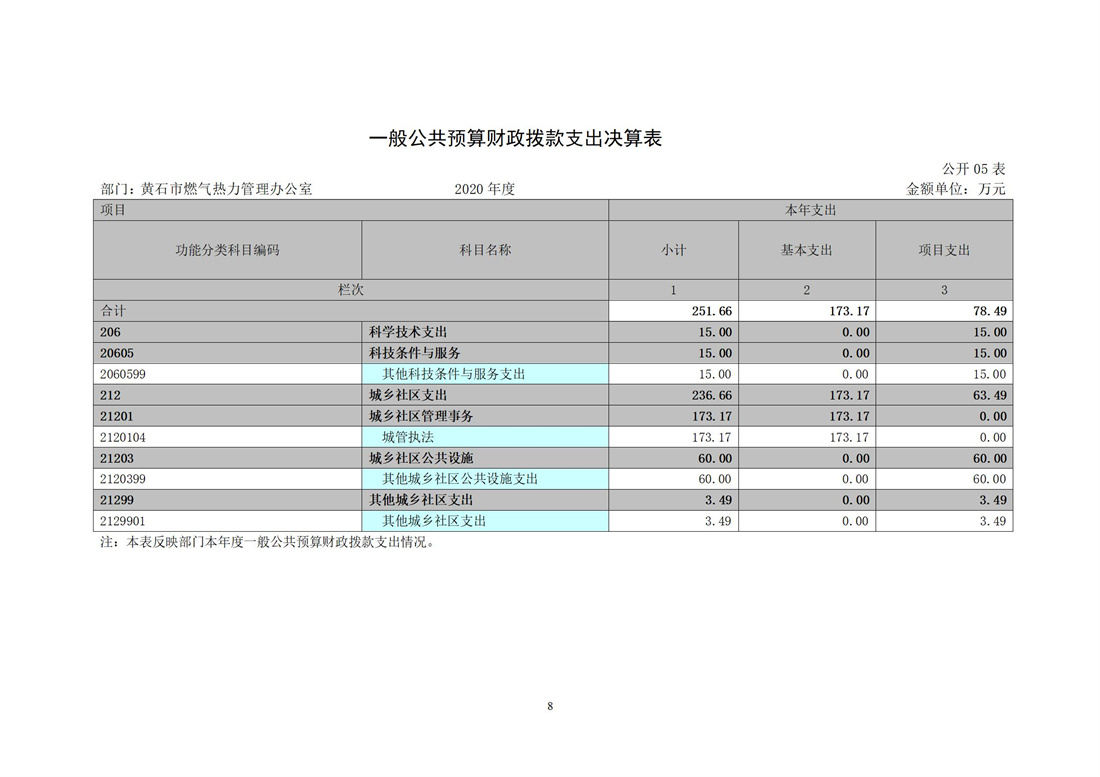The width and height of the screenshot is (1100, 777).
Task: Click the 2020 年度 text
Action: click(484, 189)
